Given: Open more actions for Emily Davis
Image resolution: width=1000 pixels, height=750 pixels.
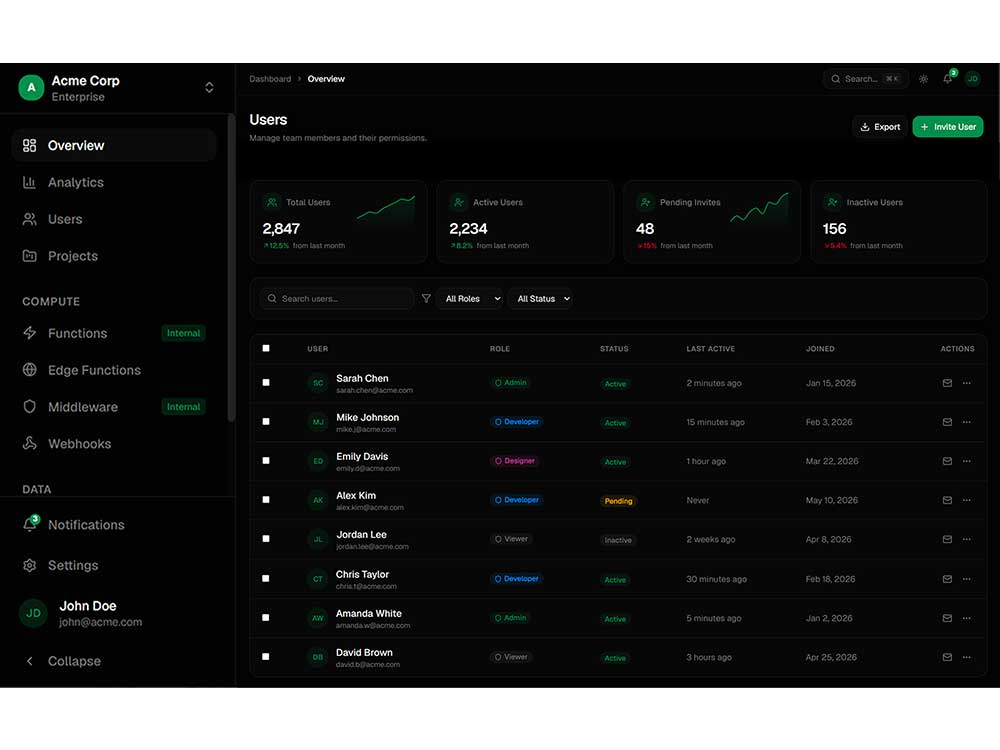Looking at the screenshot, I should (967, 461).
